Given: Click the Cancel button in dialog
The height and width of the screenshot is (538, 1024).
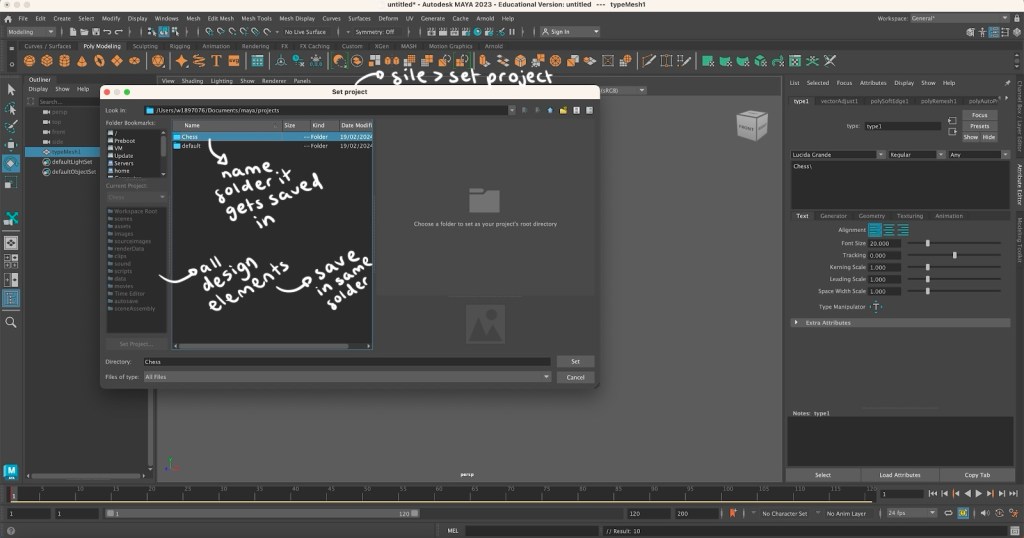Looking at the screenshot, I should tap(575, 377).
